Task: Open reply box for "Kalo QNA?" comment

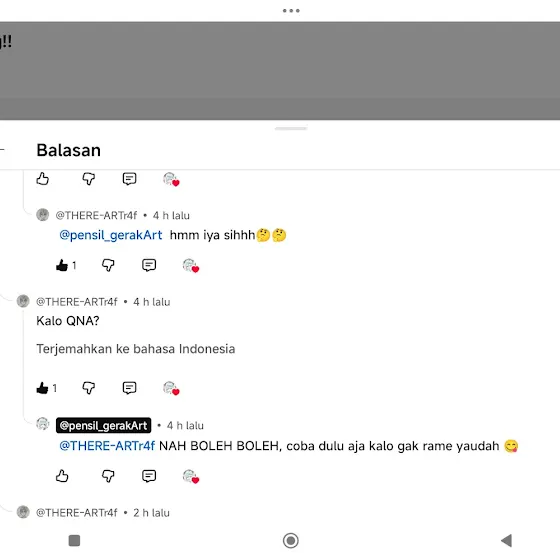Action: pos(129,388)
